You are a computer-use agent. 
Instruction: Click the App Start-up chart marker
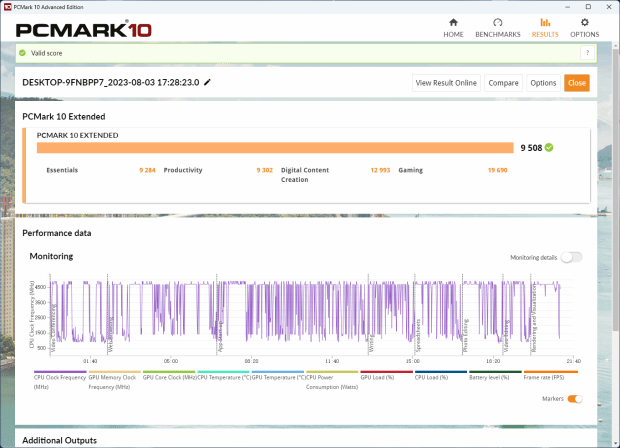coord(220,335)
